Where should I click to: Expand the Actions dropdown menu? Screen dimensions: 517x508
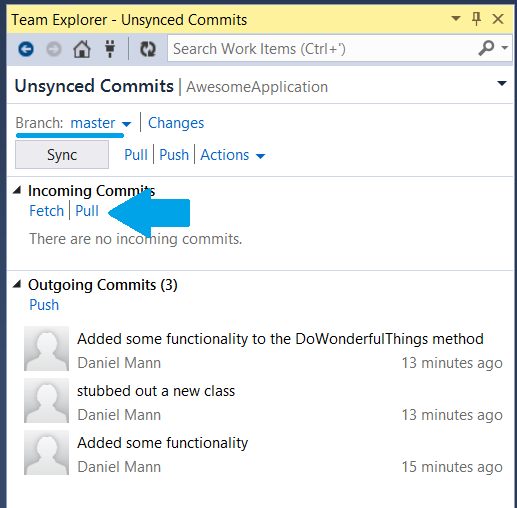(232, 155)
